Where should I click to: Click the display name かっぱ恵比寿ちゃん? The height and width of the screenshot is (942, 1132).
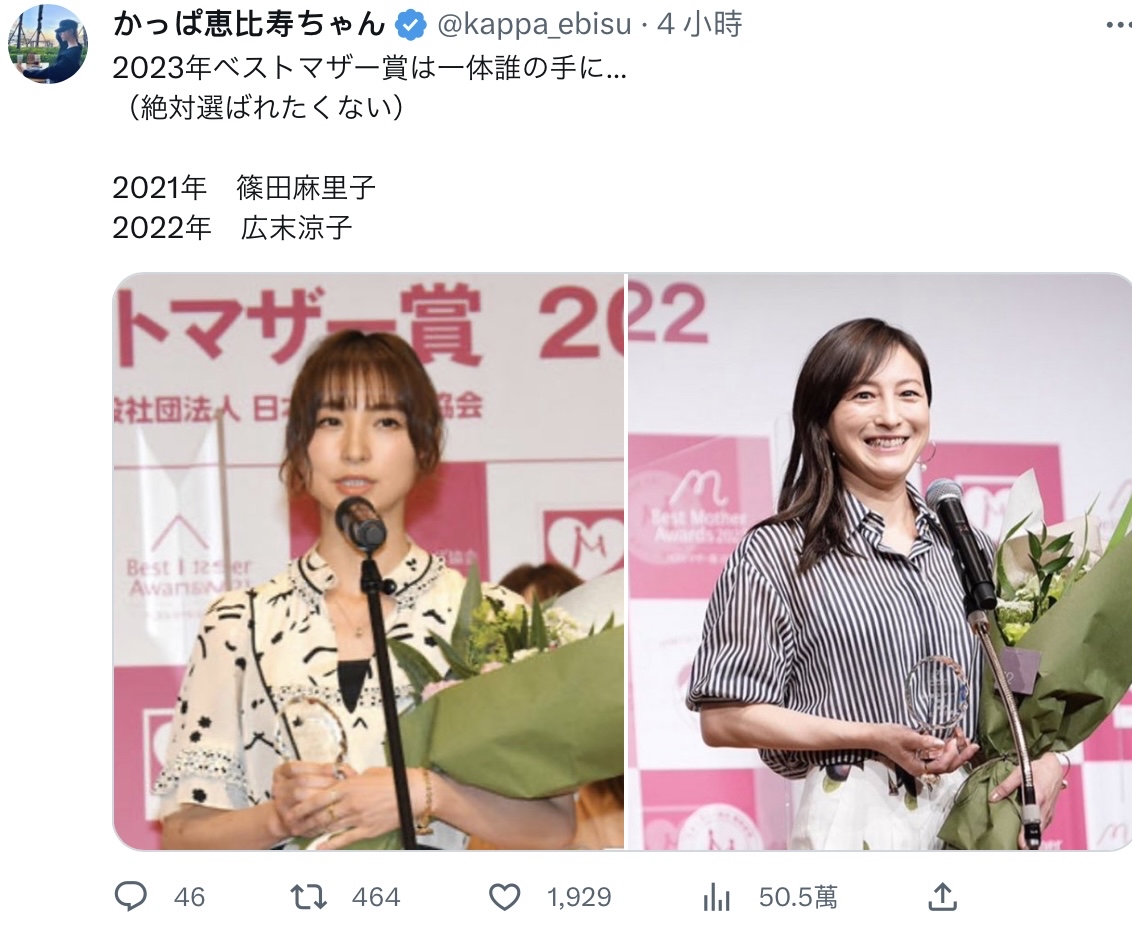tap(250, 25)
